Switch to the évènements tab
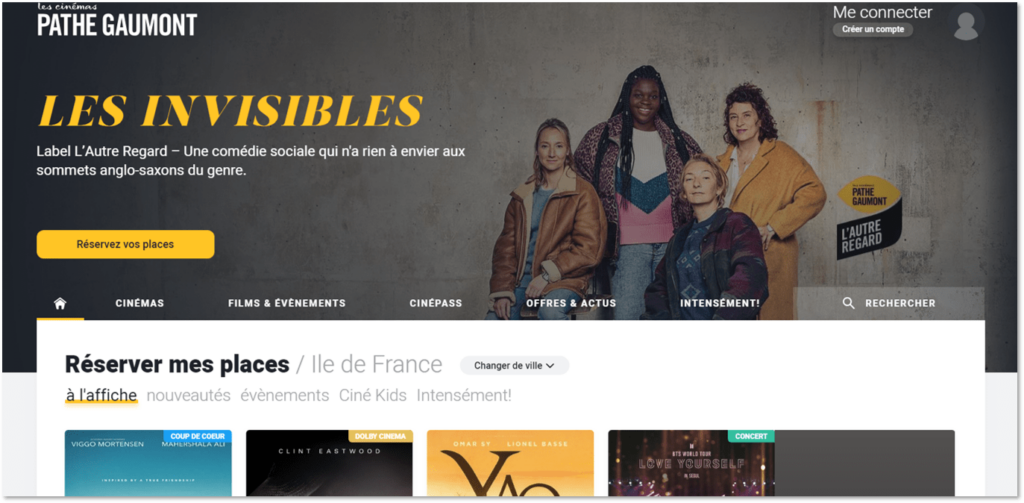 click(285, 395)
